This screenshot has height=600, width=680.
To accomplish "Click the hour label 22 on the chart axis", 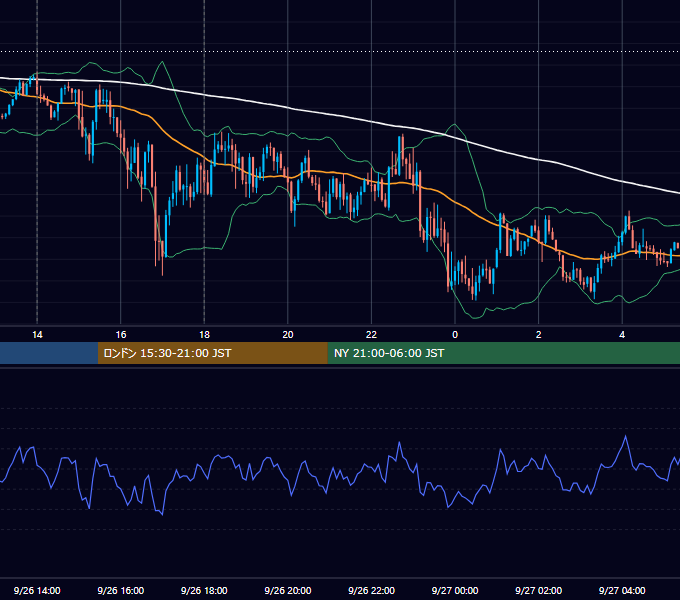I will (x=371, y=335).
